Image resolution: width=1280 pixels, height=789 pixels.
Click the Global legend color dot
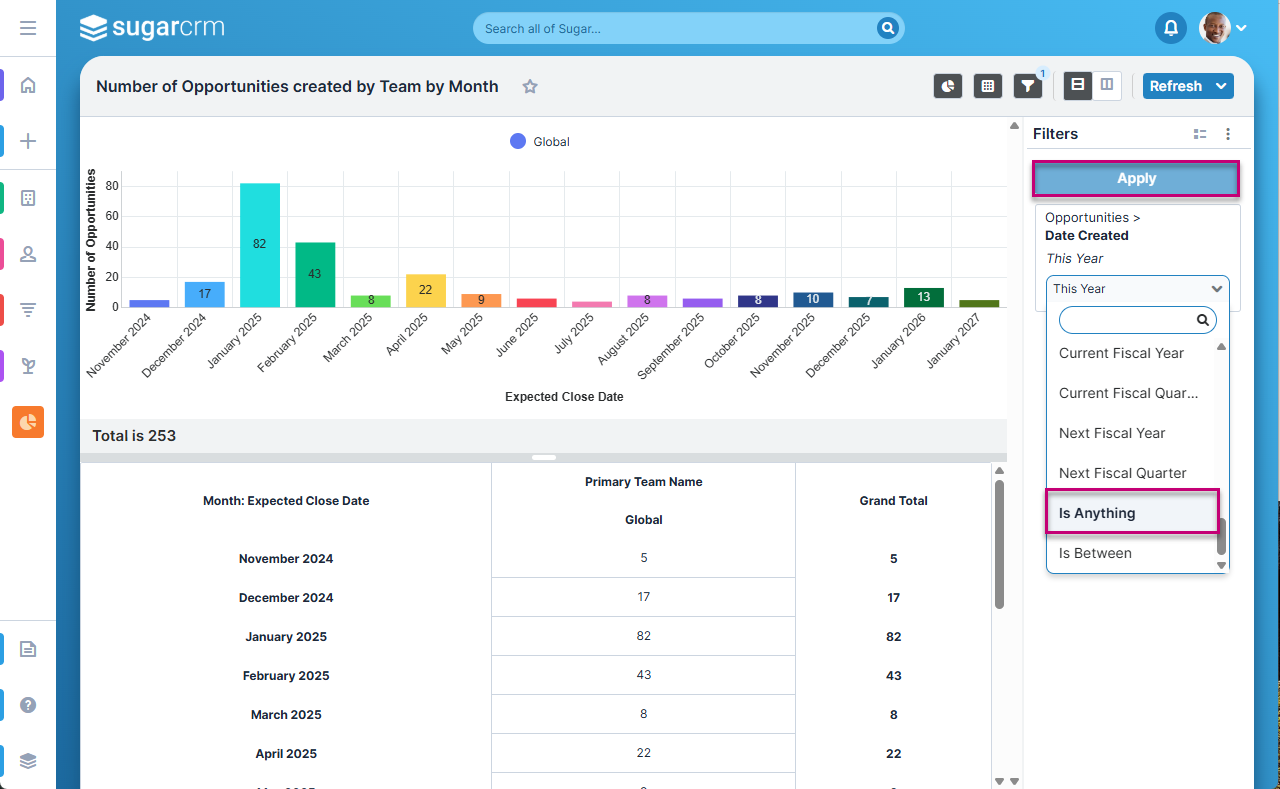[518, 142]
